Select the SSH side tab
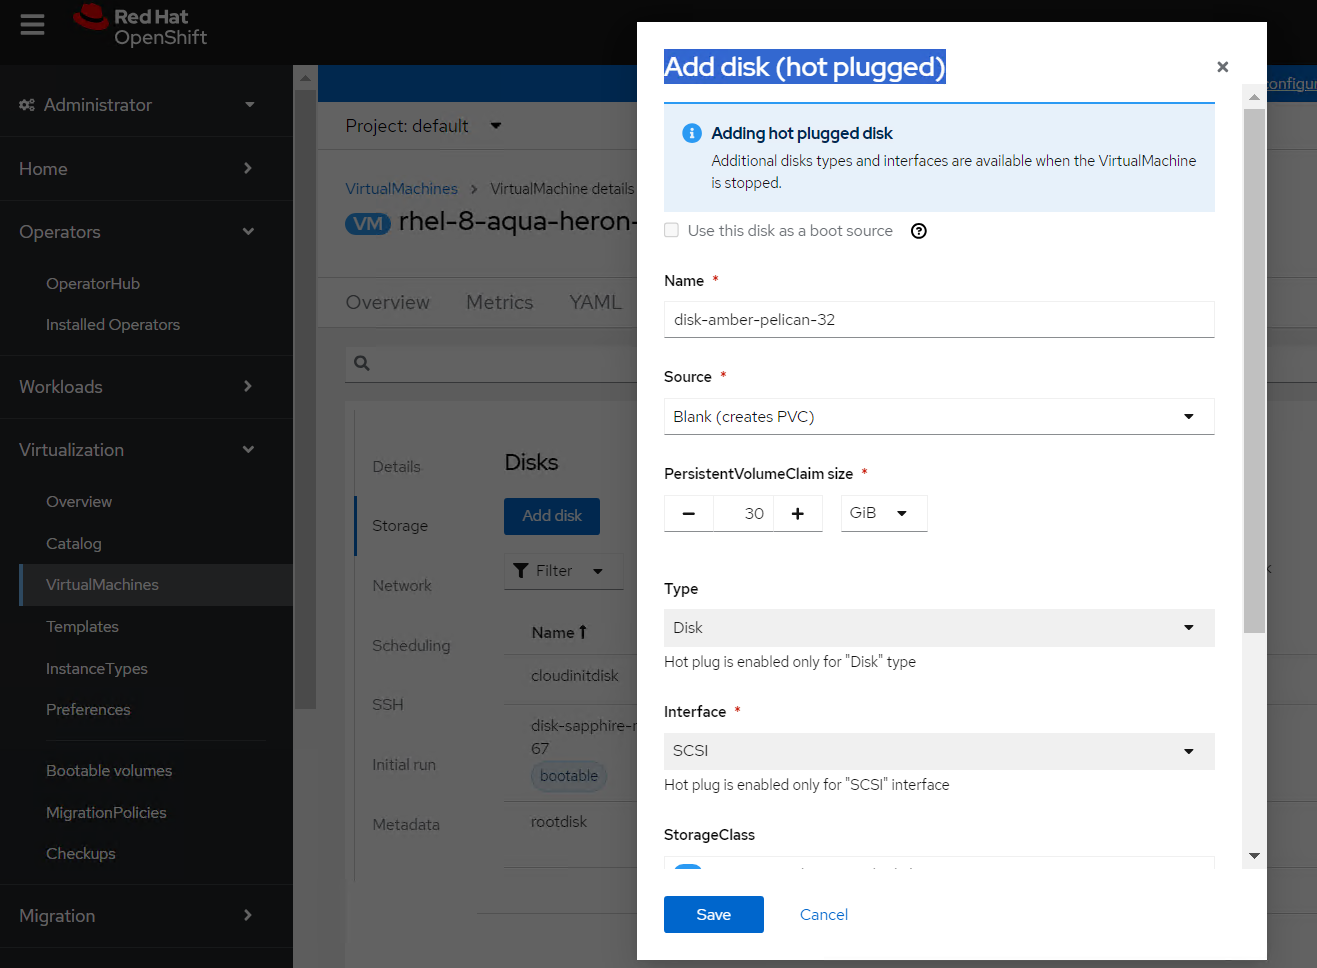The height and width of the screenshot is (968, 1317). [388, 705]
